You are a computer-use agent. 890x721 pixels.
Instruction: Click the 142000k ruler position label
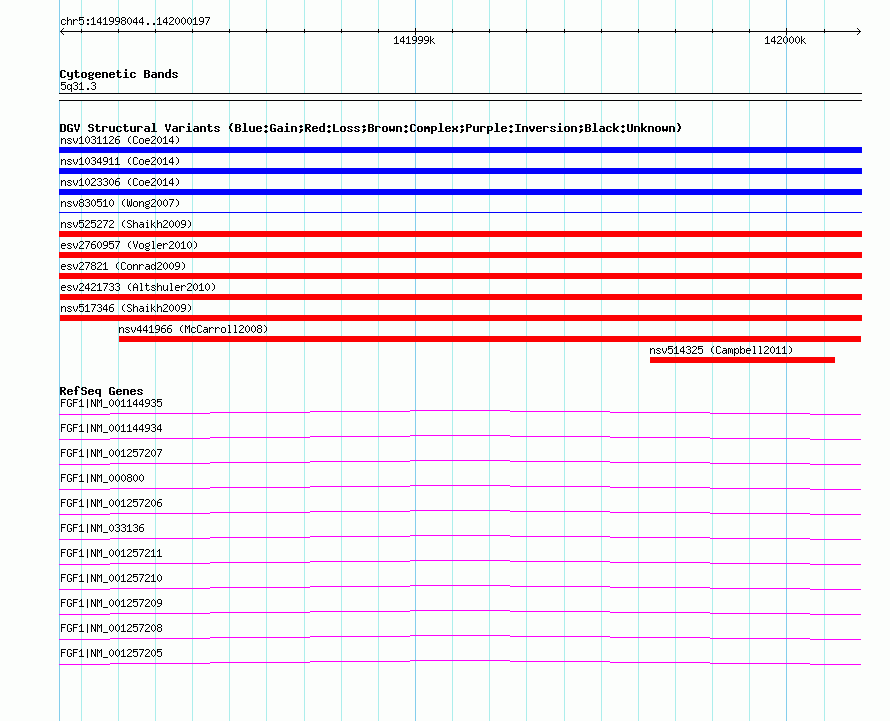click(x=784, y=40)
